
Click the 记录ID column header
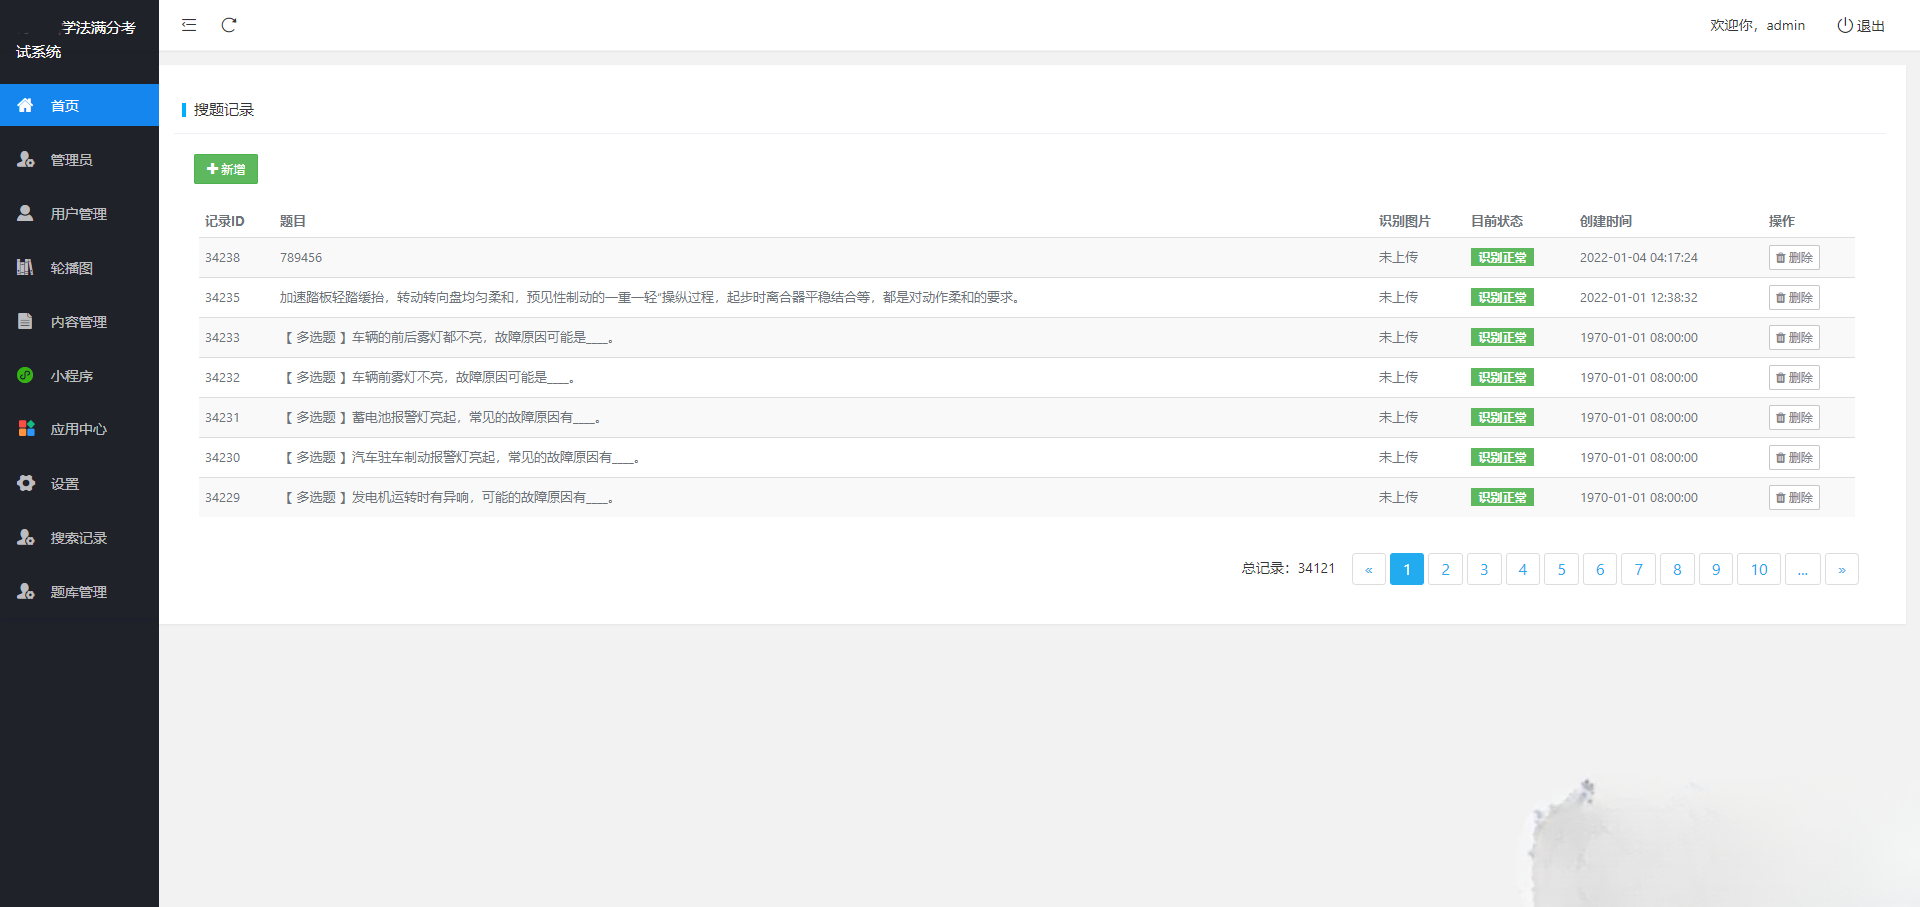coord(225,221)
